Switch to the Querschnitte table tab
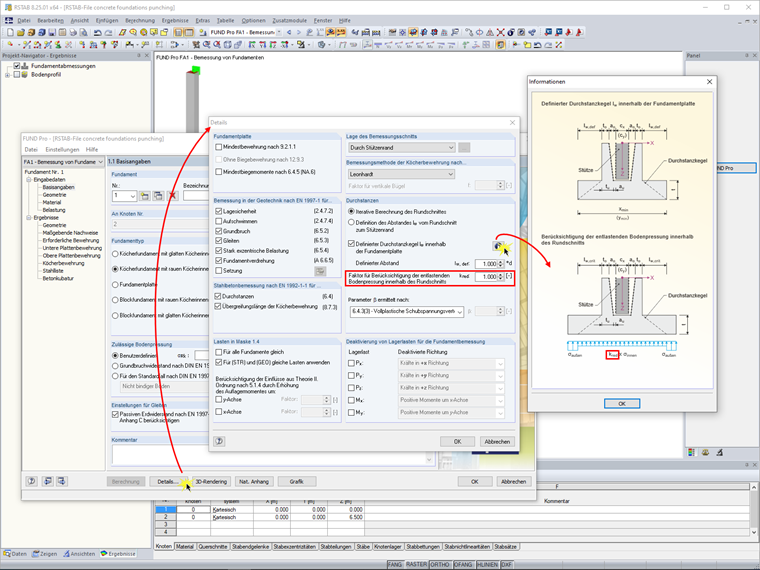Screen dimensions: 760x570 click(x=213, y=547)
